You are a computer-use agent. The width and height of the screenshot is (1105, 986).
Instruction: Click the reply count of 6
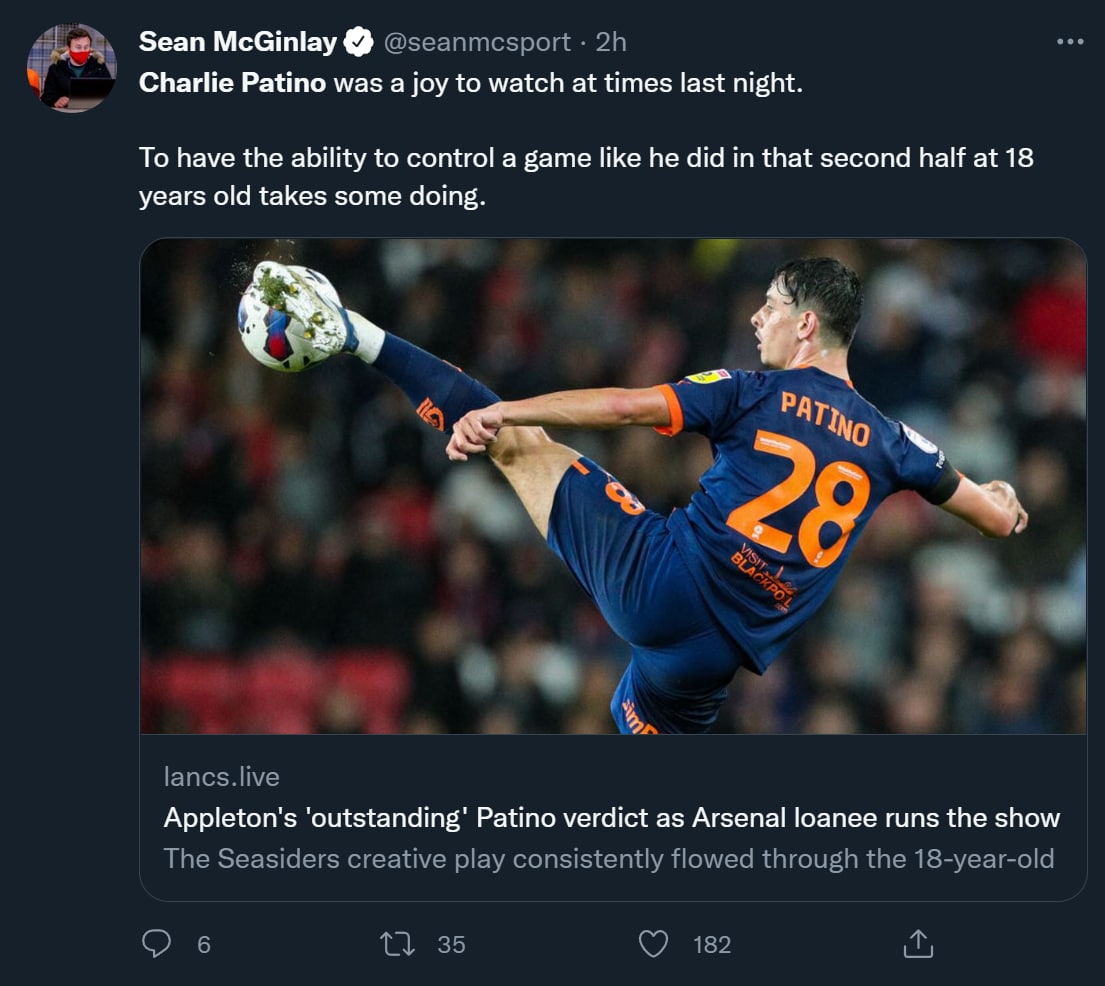point(204,944)
